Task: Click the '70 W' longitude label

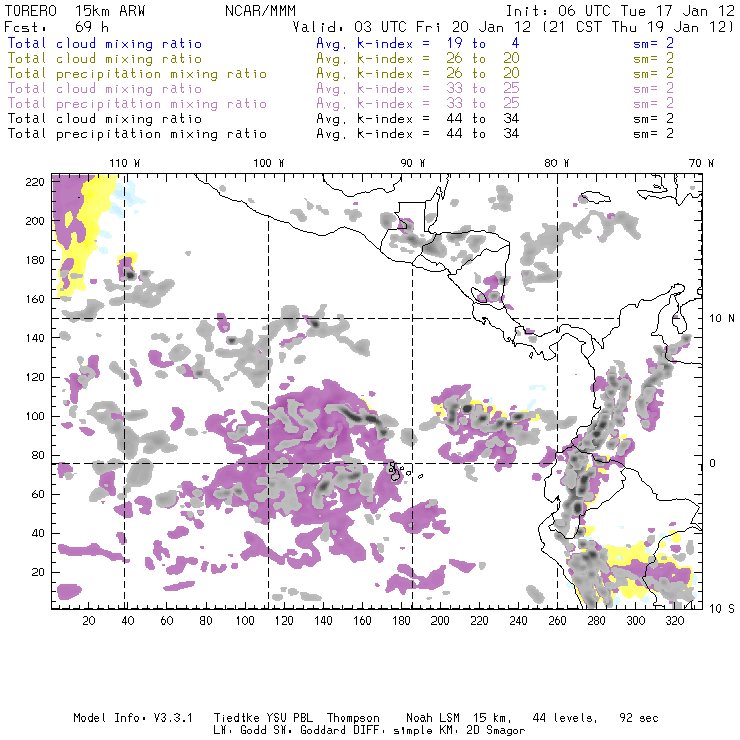Action: click(x=701, y=163)
